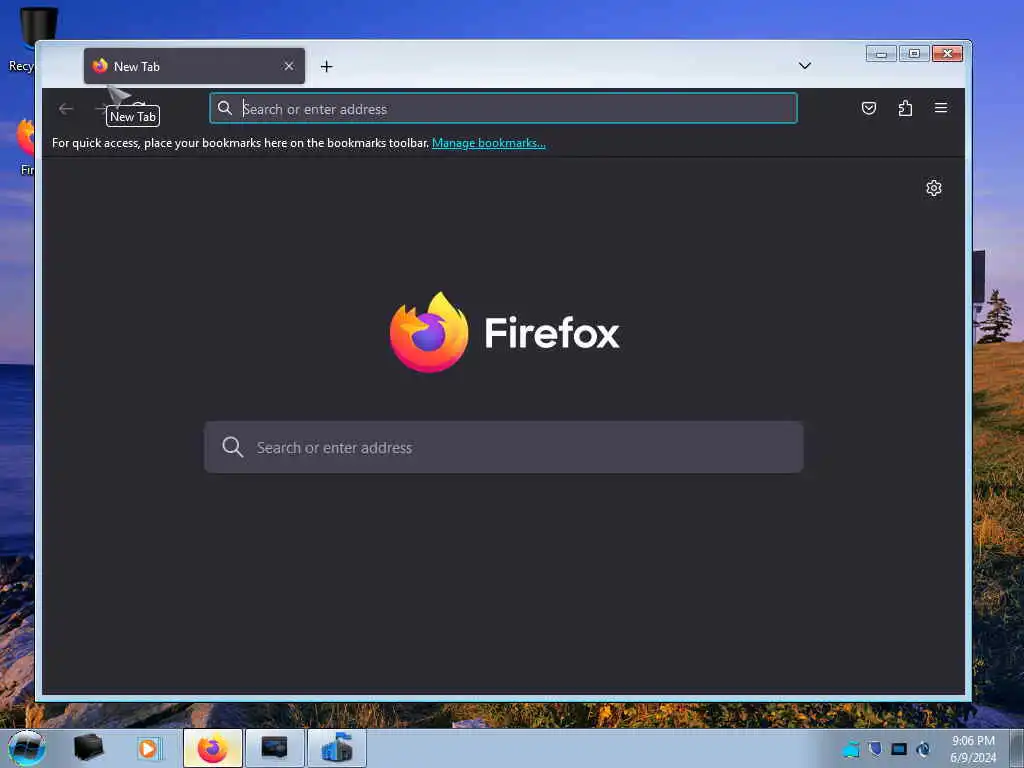The height and width of the screenshot is (768, 1024).
Task: Open the shield tray icon
Action: click(875, 748)
